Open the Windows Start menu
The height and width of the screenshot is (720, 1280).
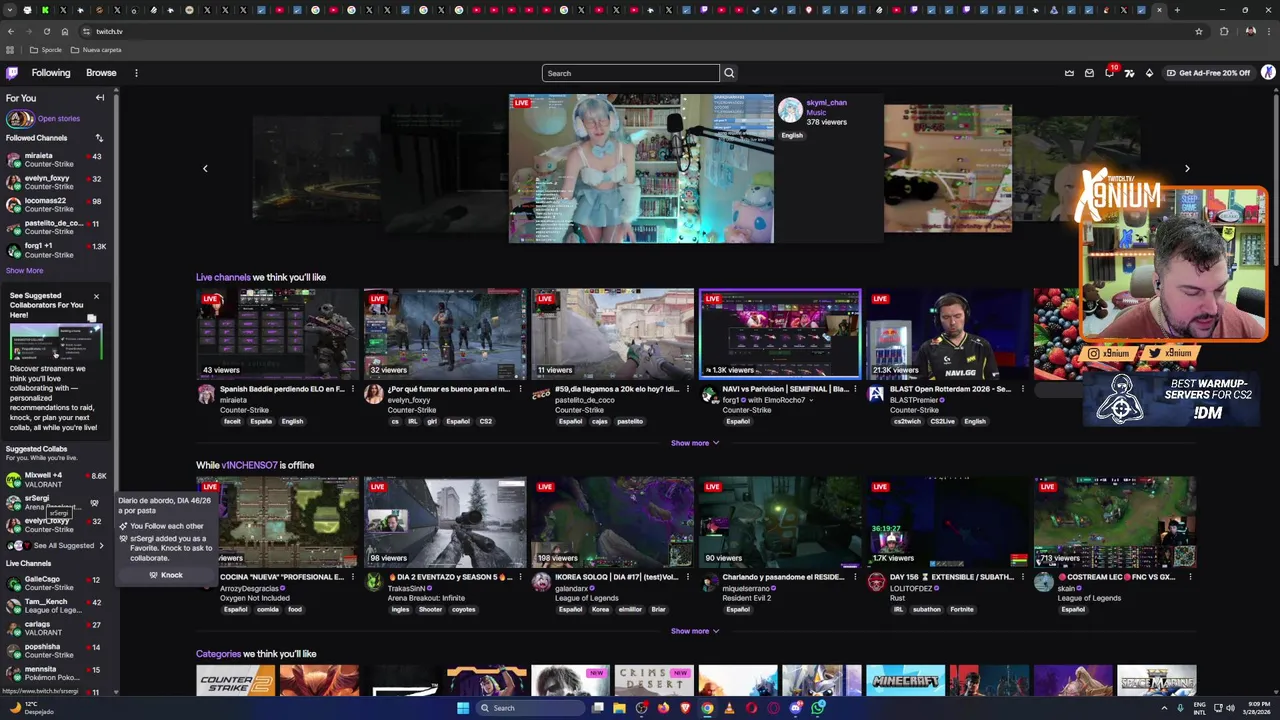point(462,708)
